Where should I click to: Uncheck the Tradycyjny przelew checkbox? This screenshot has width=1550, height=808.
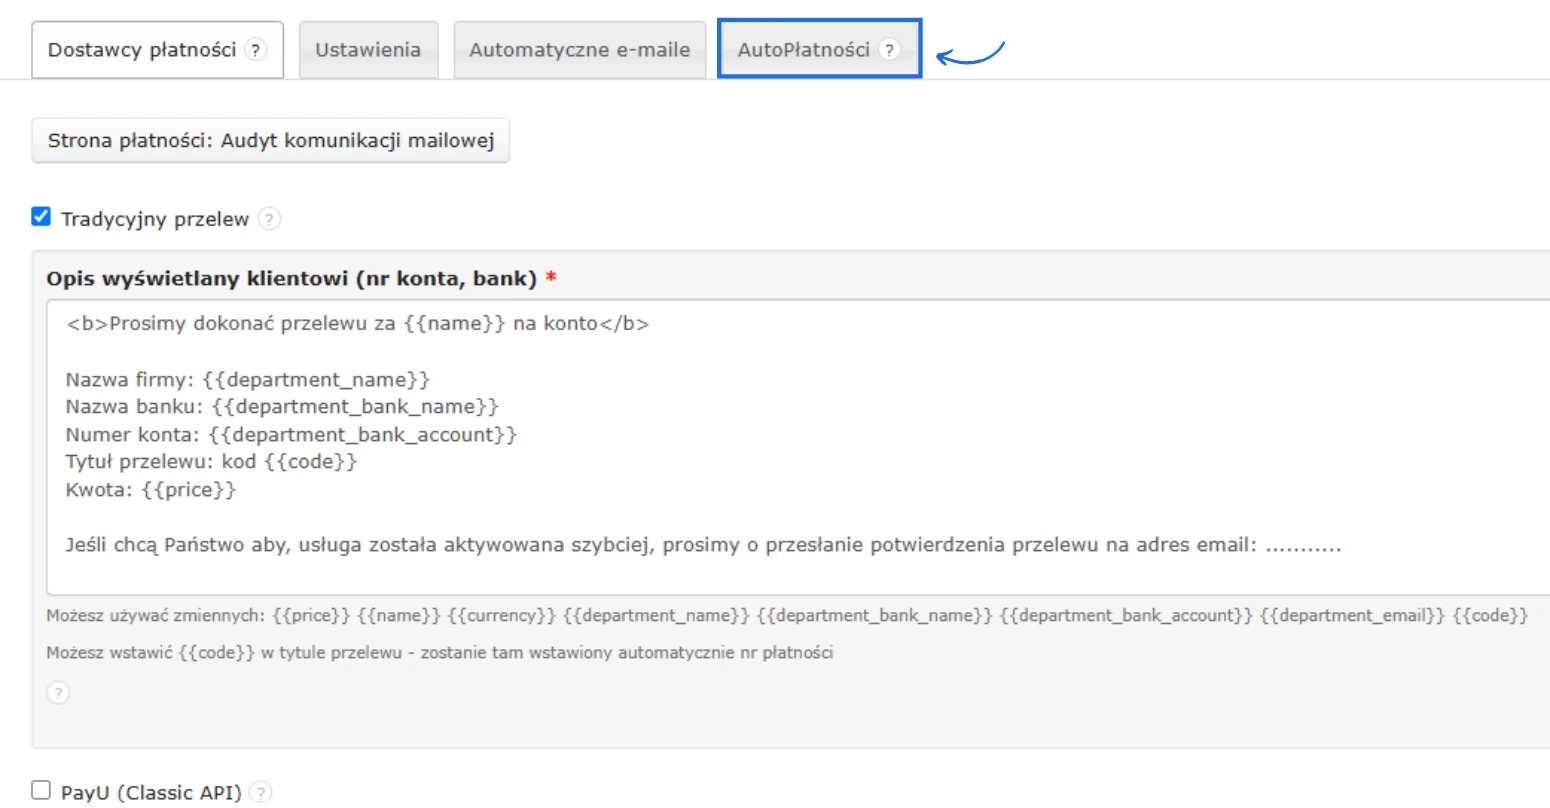pyautogui.click(x=41, y=217)
